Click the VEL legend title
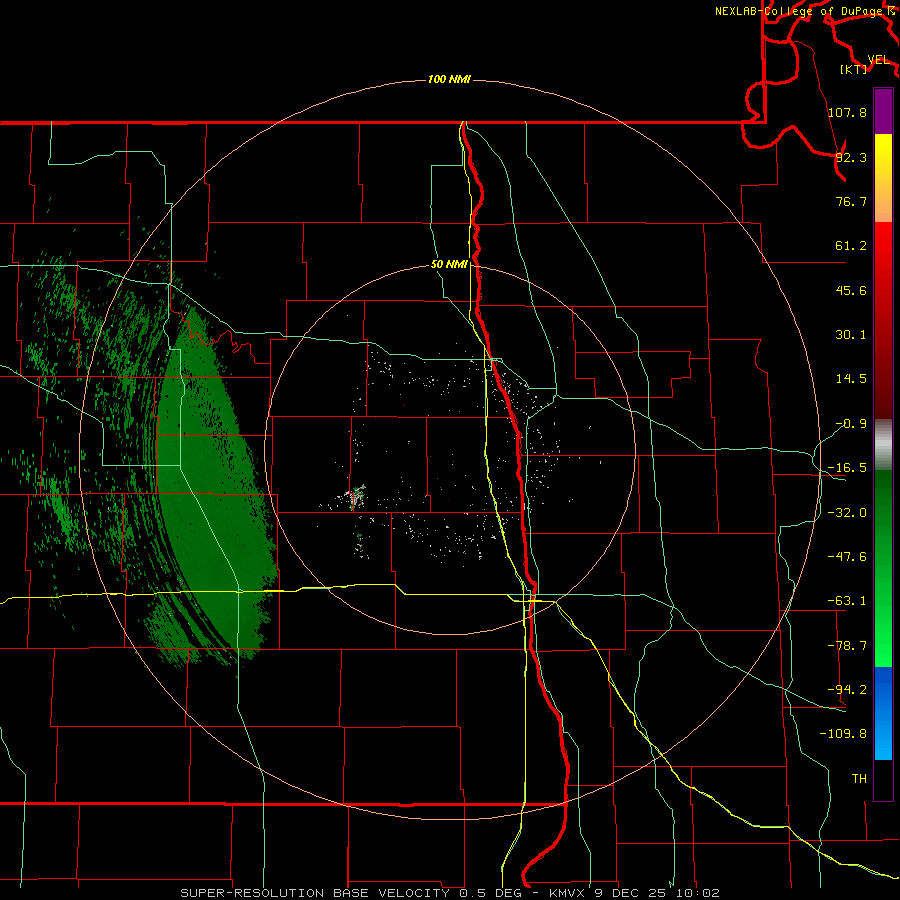This screenshot has width=900, height=900. point(878,60)
